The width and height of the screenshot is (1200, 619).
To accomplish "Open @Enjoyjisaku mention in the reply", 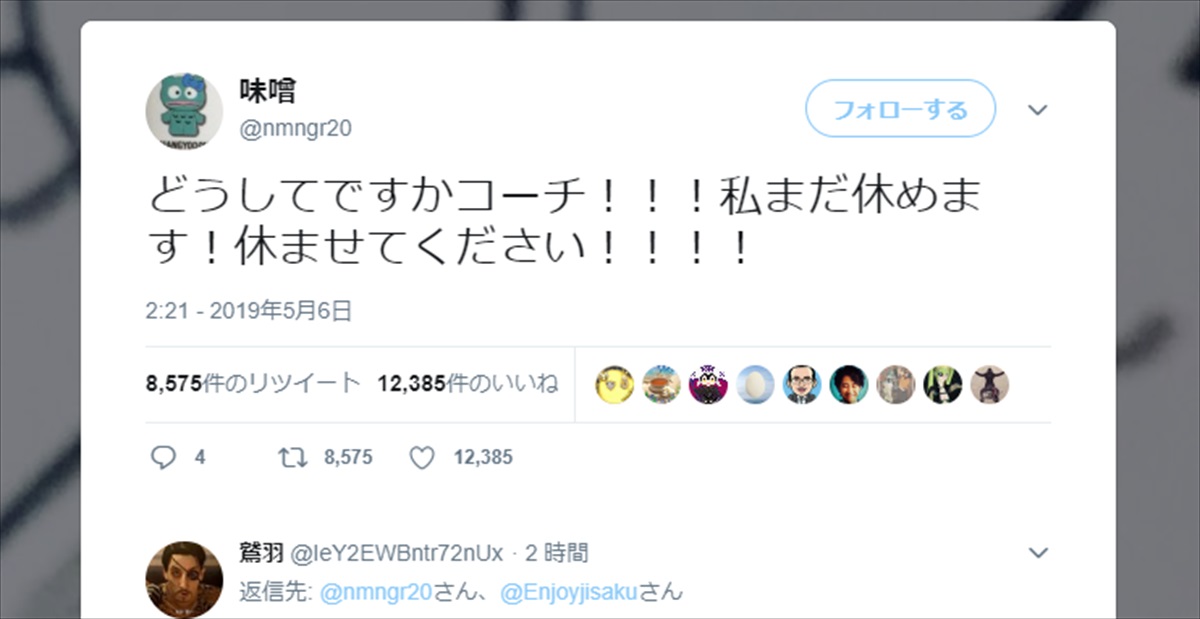I will [x=568, y=592].
